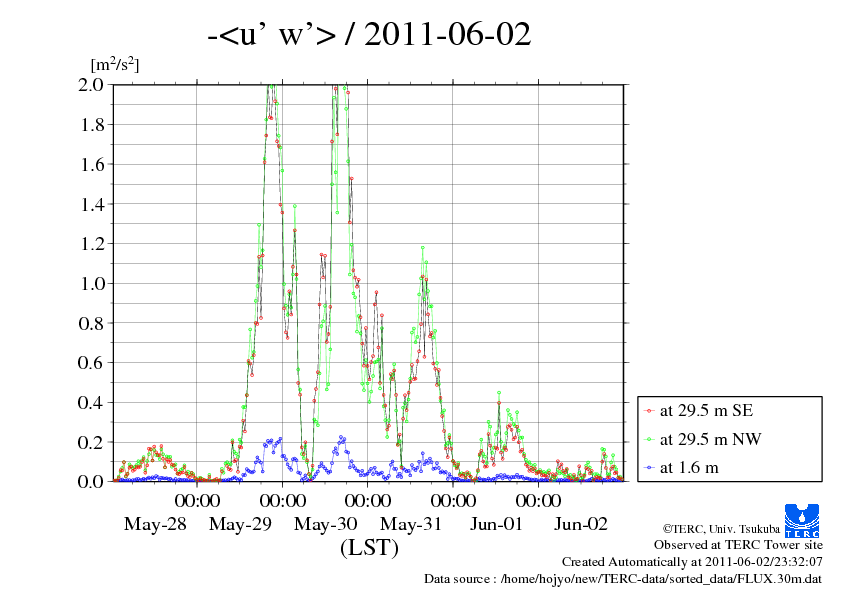Click the y-axis value 1.0
Screen dimensions: 842x595
(x=91, y=284)
